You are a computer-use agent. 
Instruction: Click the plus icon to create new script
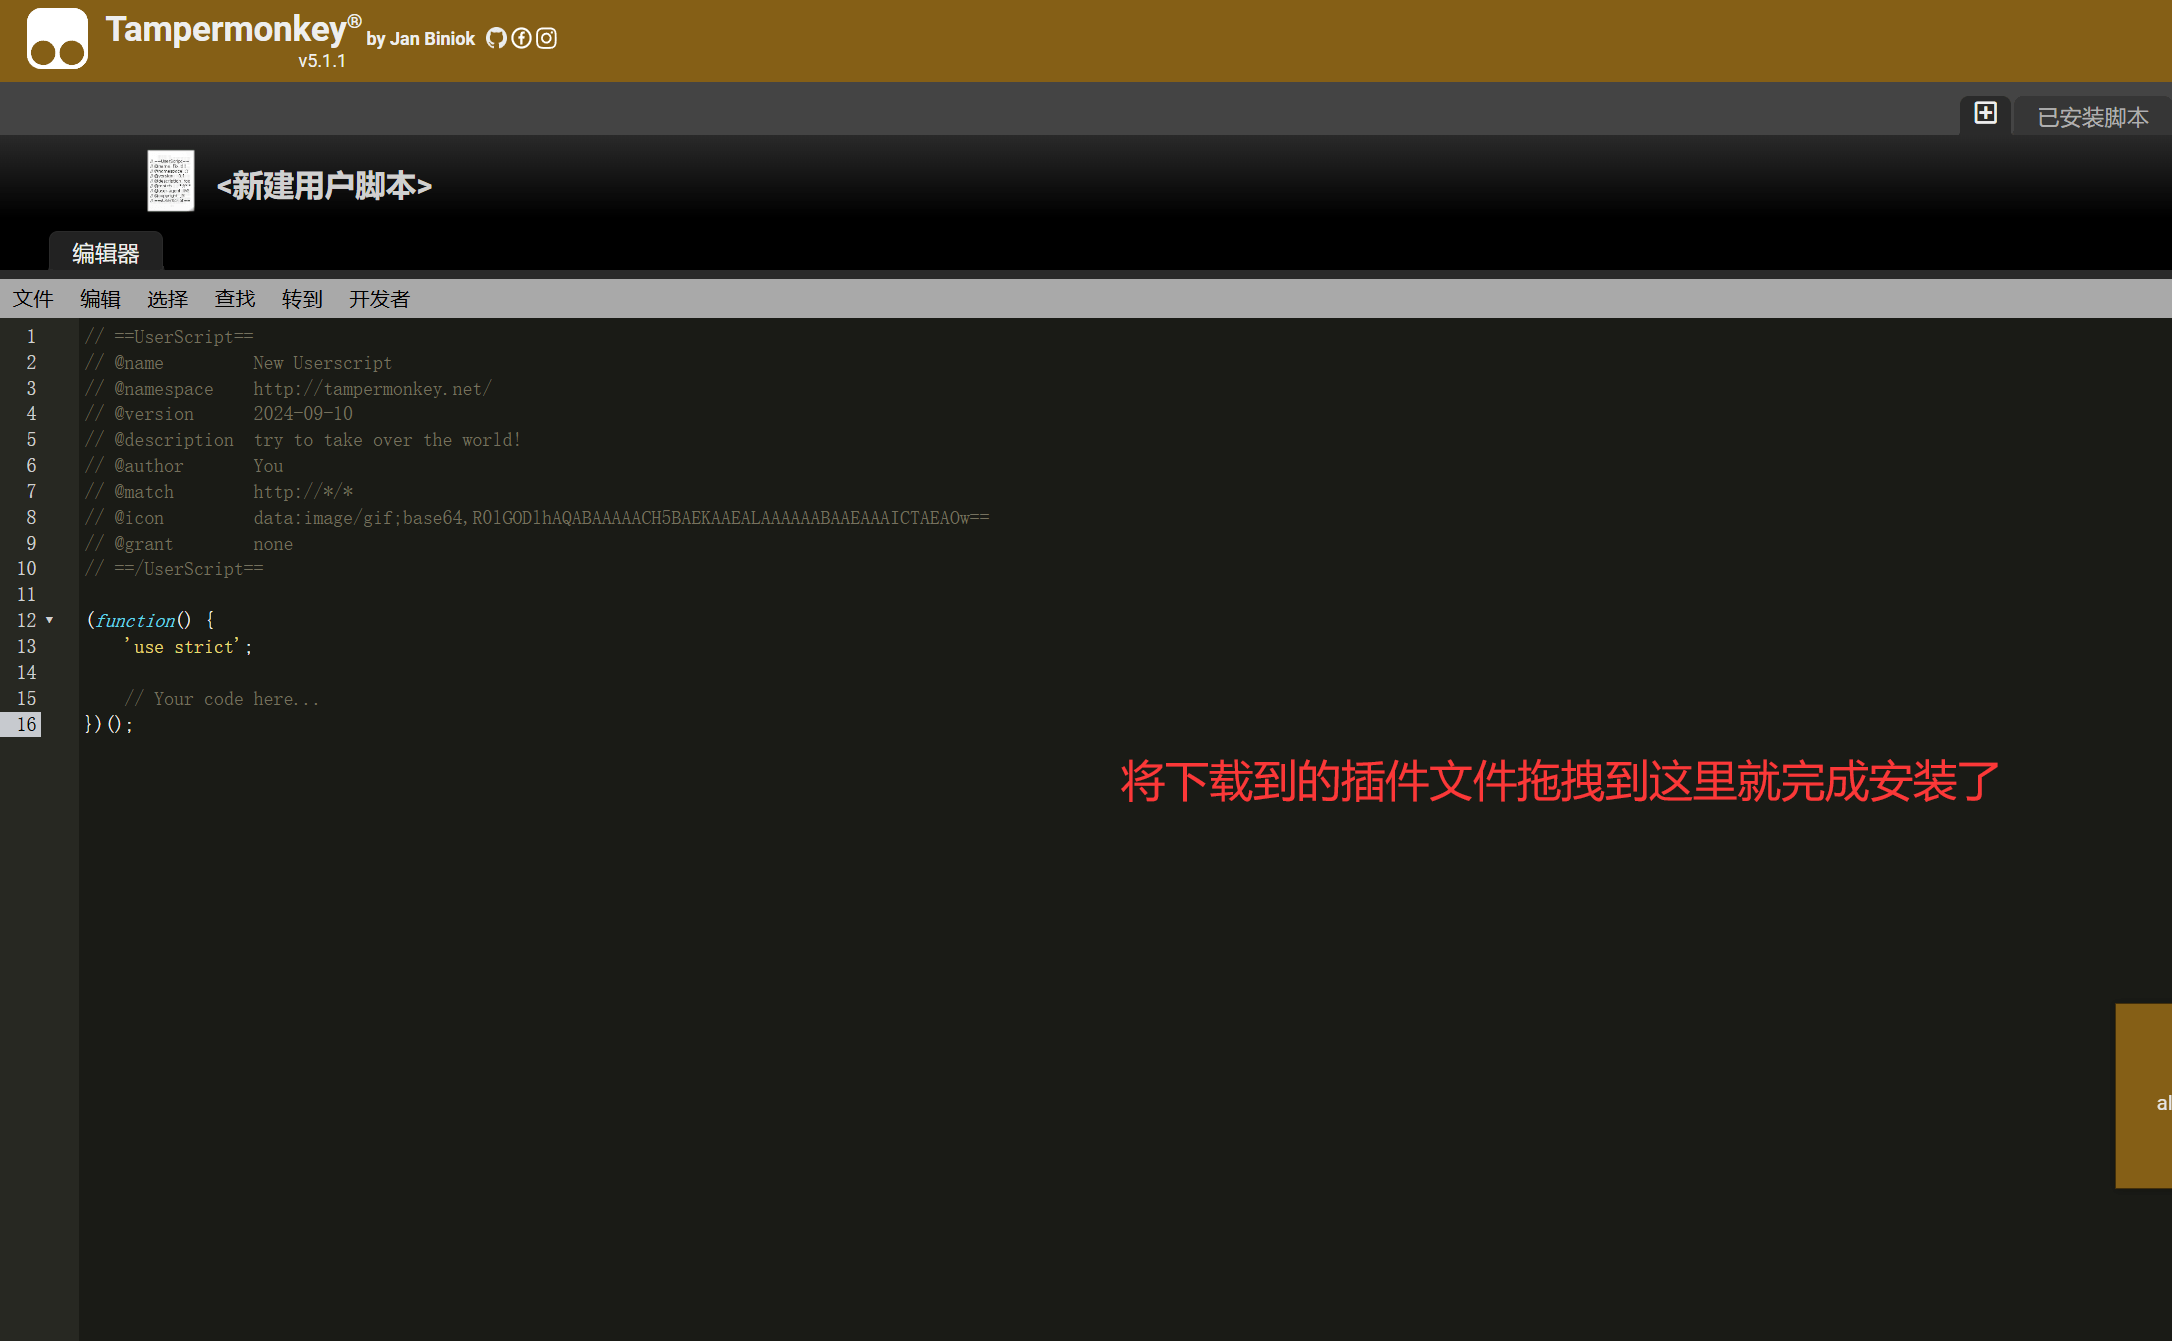pos(1985,113)
